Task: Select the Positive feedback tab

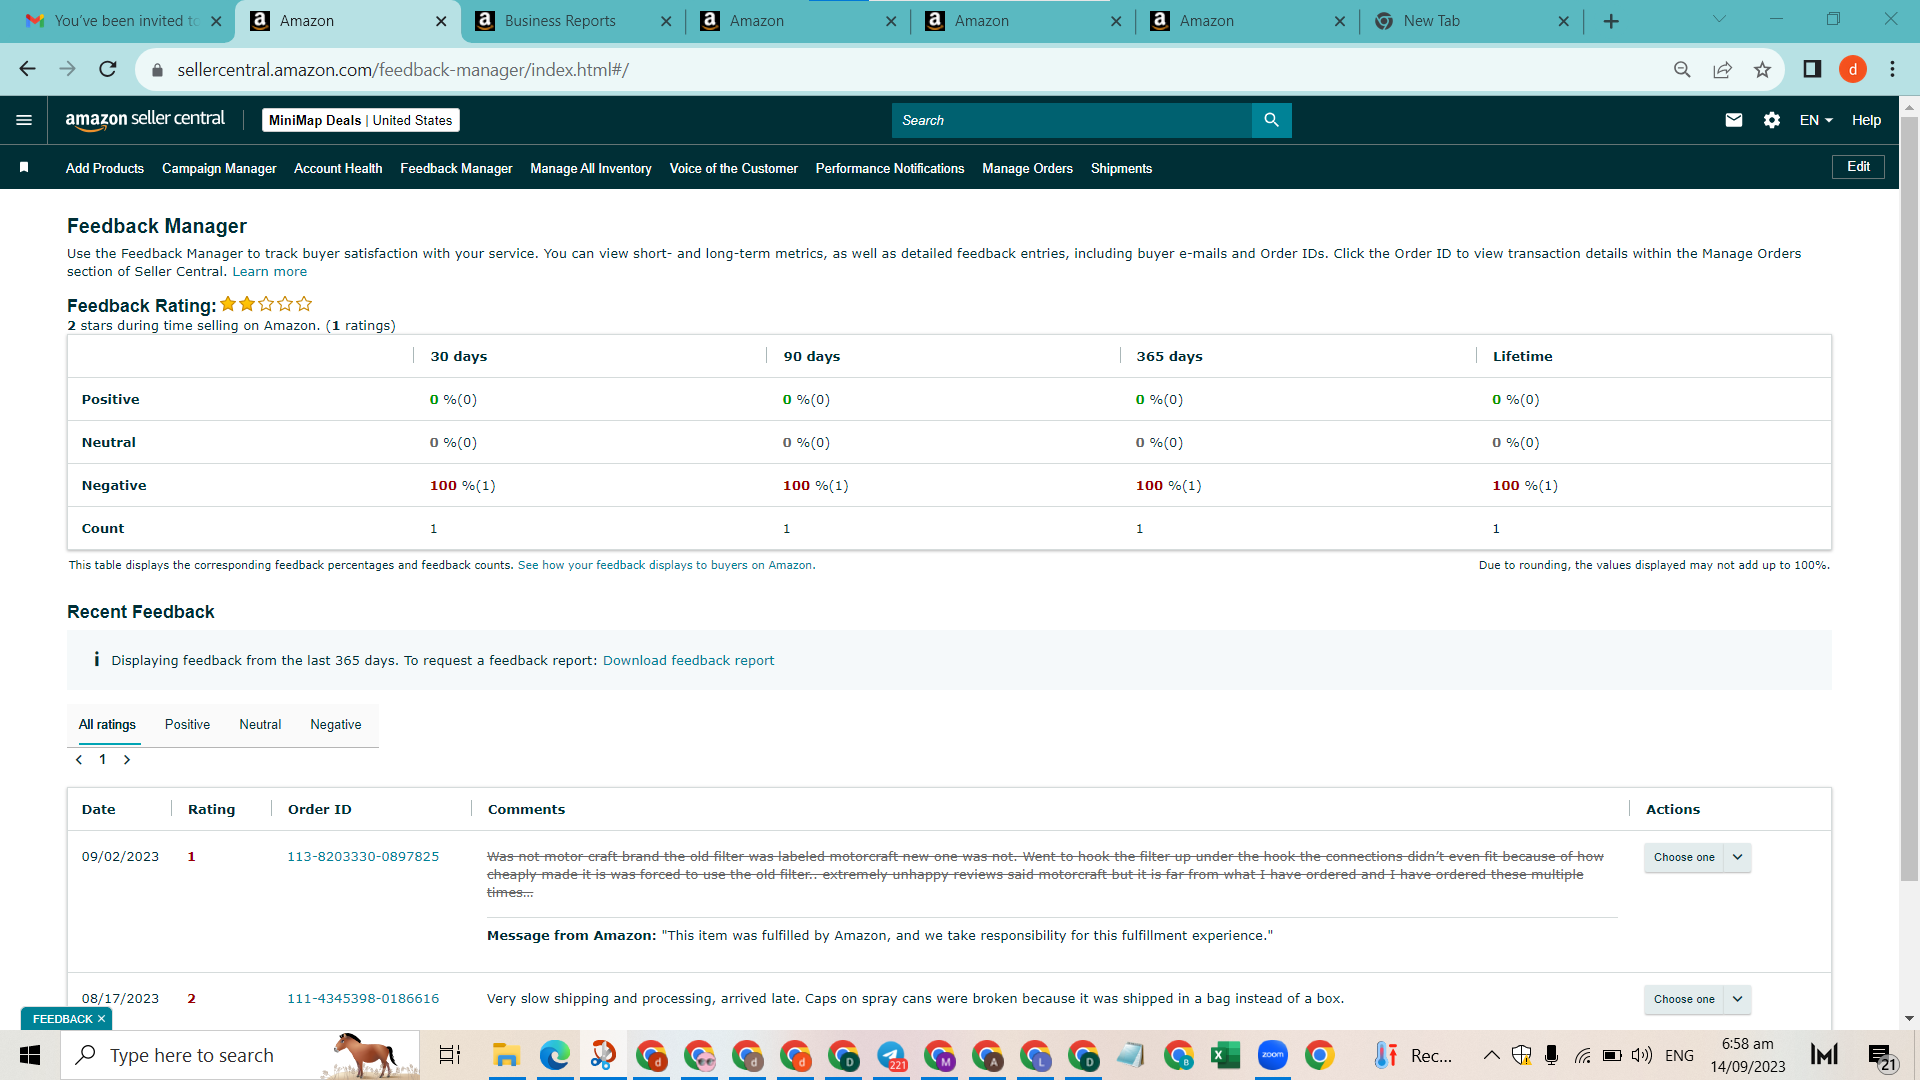Action: point(187,725)
